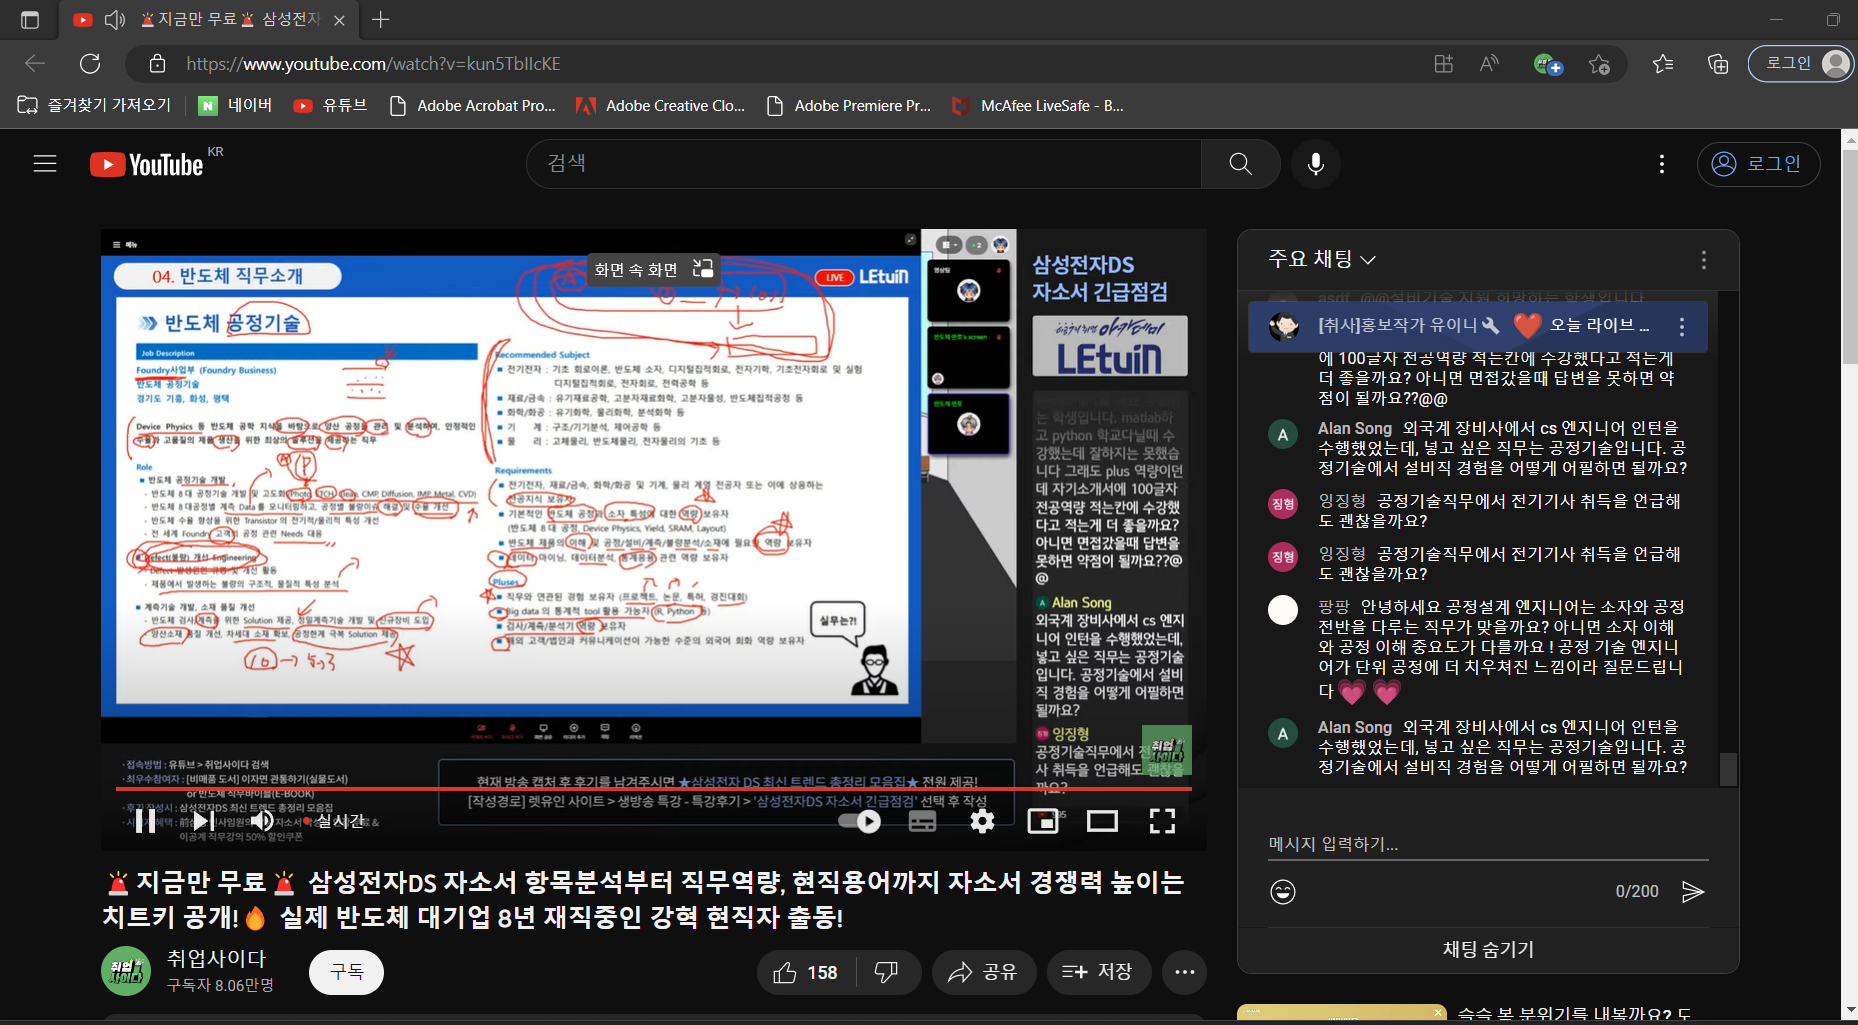Focus the 검색 search box

click(x=864, y=164)
